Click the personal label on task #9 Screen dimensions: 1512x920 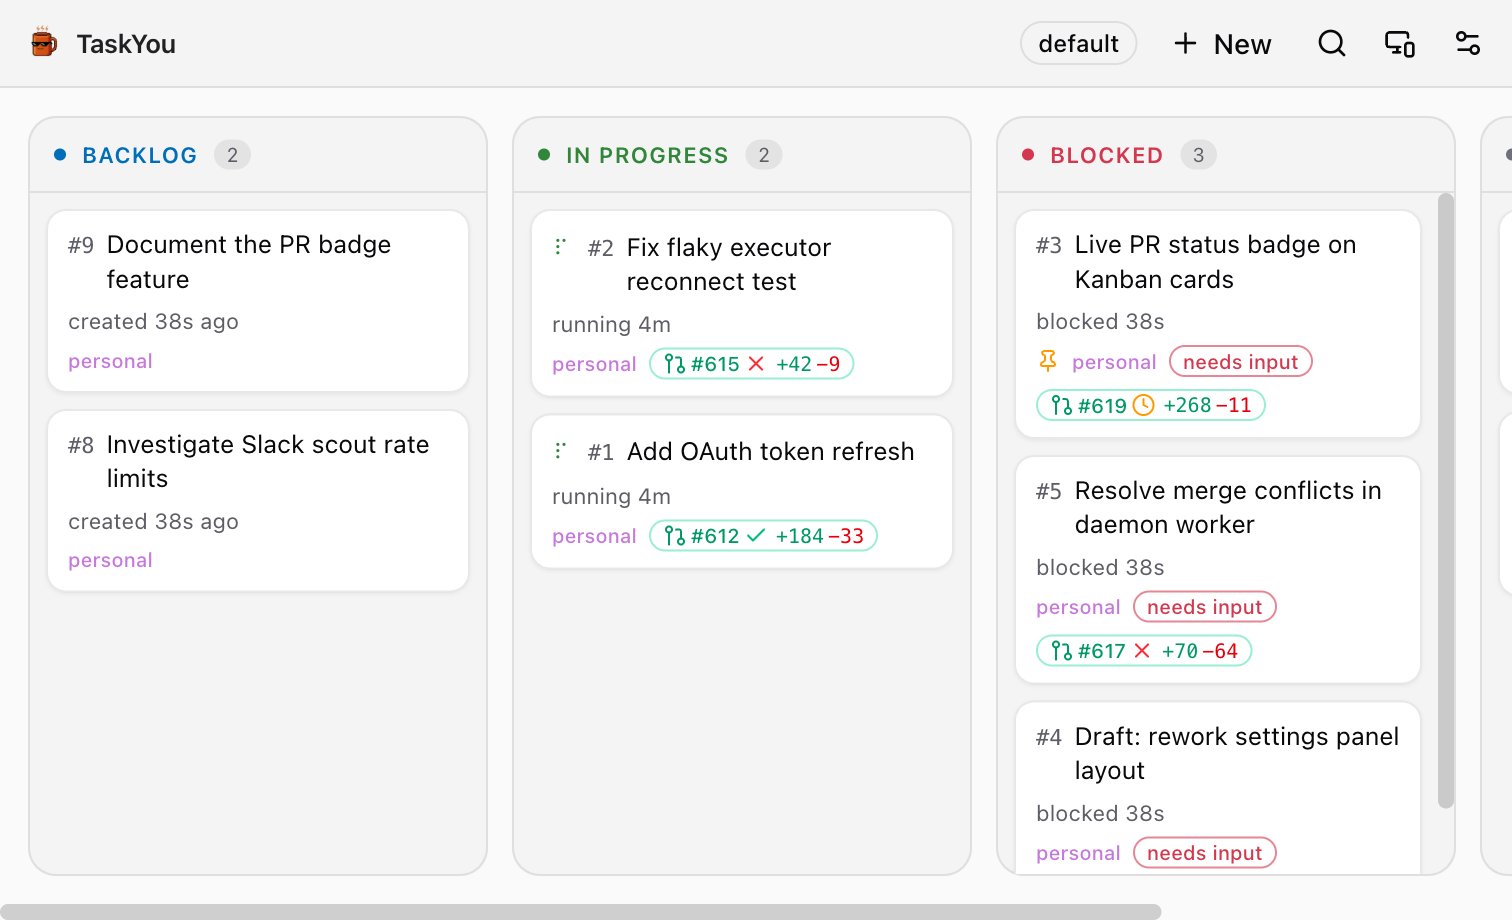110,361
